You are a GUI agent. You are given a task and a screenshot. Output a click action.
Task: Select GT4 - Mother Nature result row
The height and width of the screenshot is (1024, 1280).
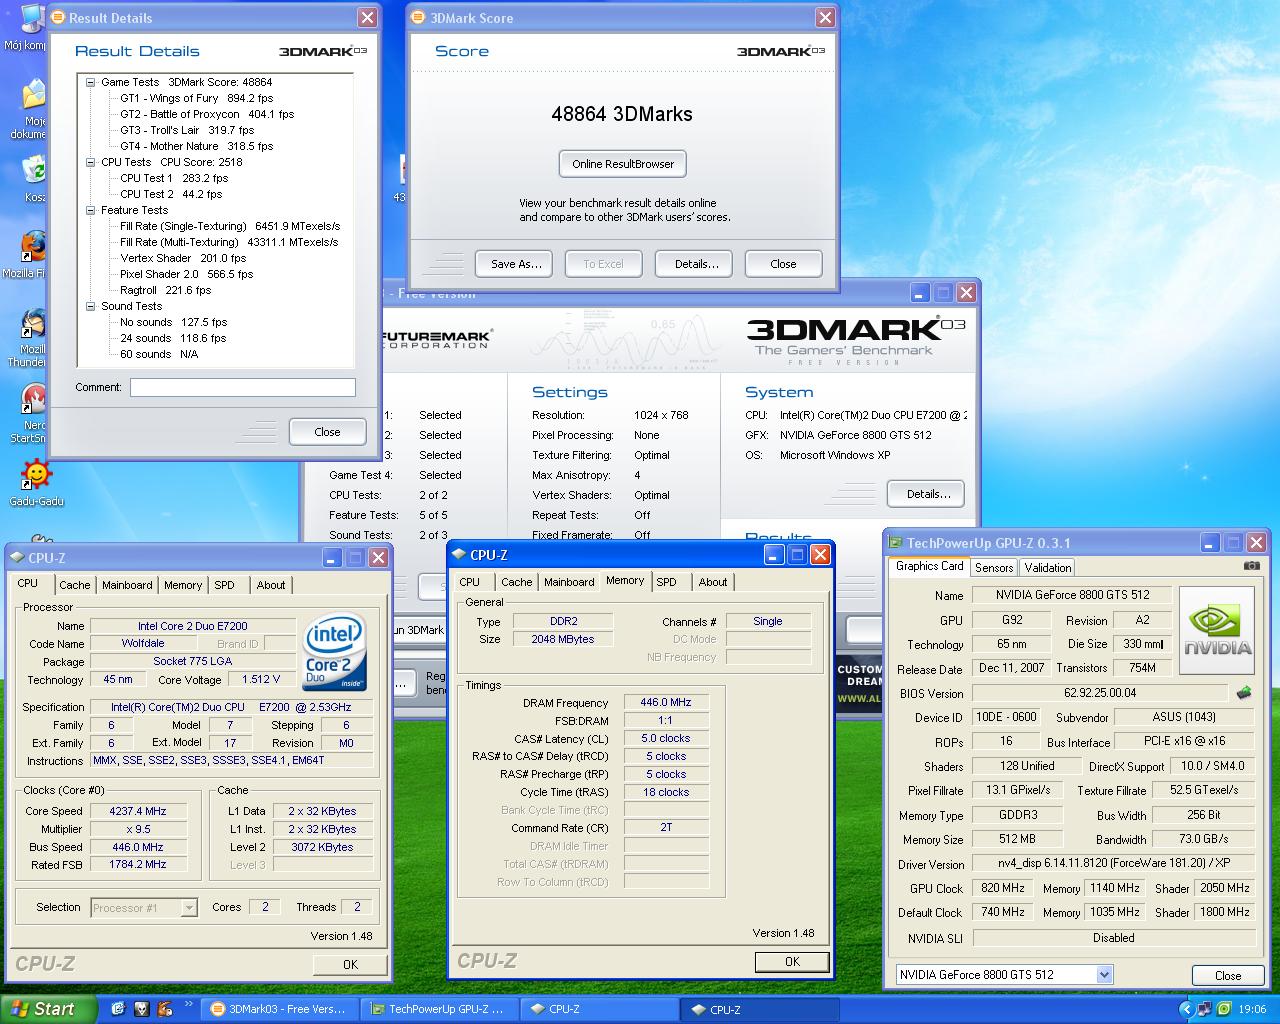(197, 146)
